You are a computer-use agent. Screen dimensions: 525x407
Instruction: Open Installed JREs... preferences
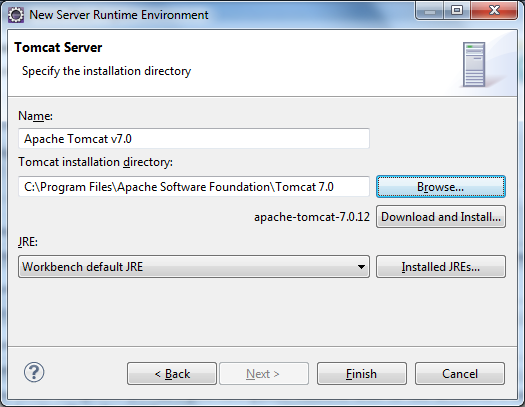[441, 267]
